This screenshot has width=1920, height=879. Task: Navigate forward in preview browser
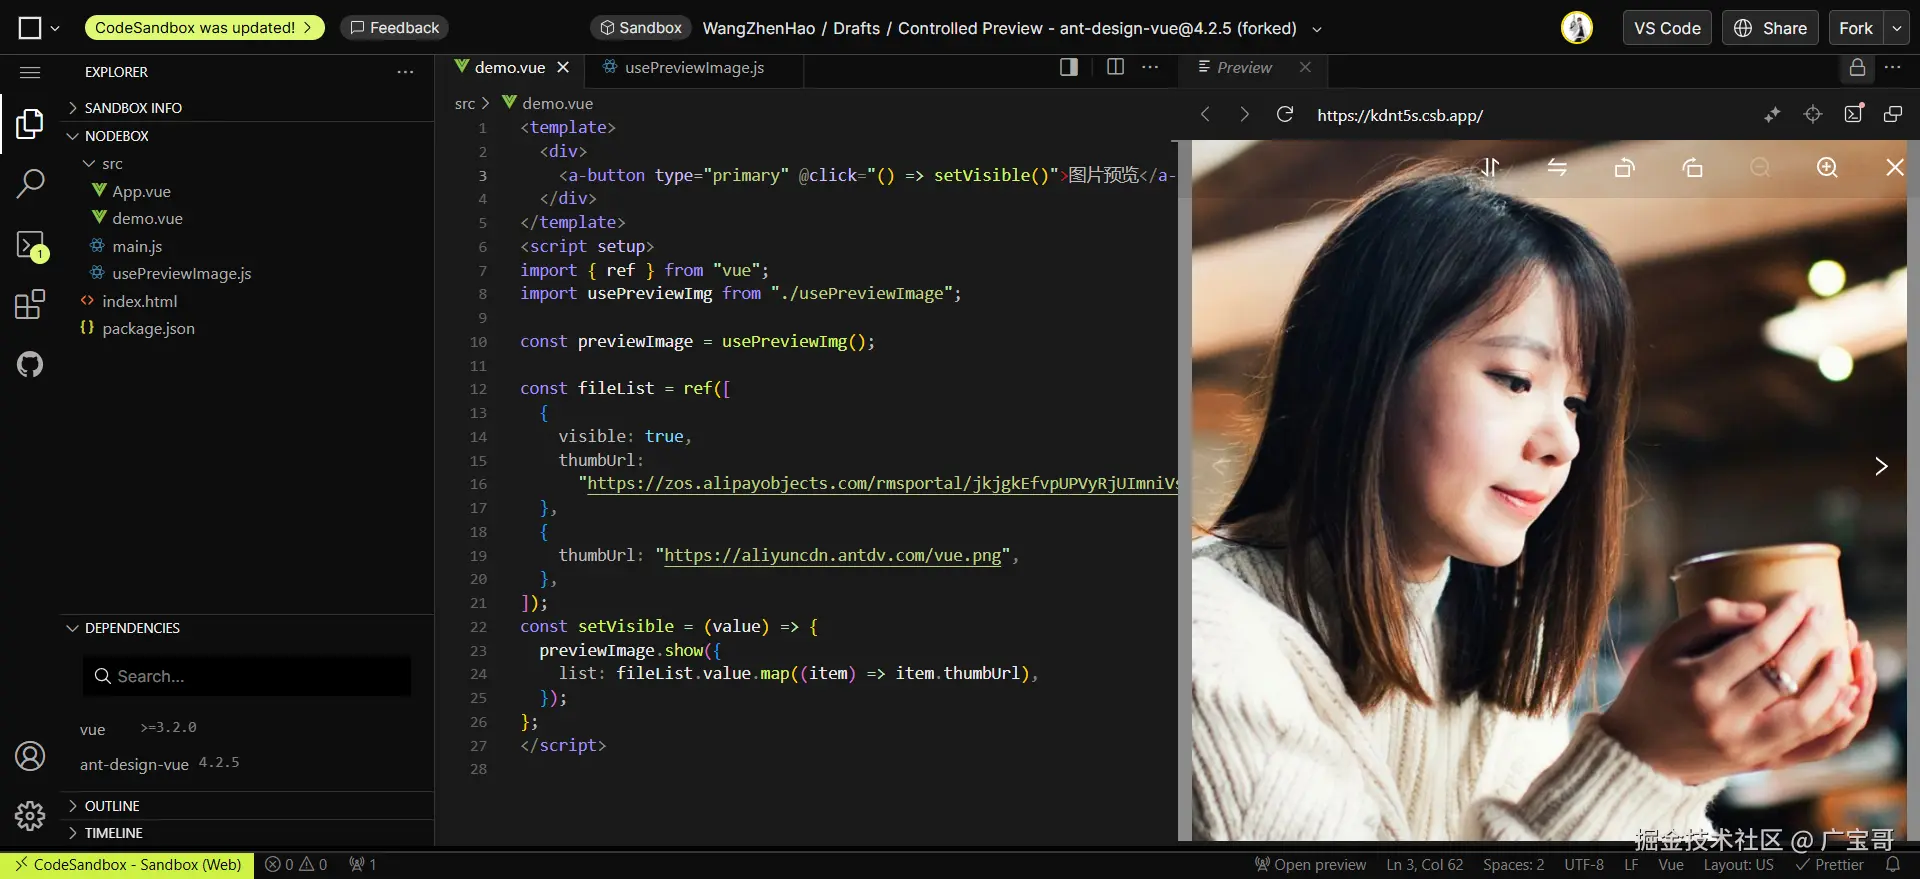tap(1244, 115)
